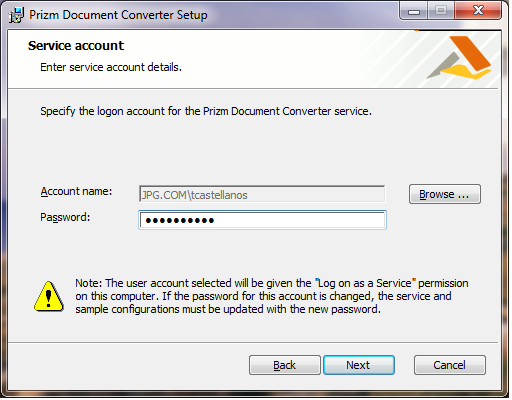Close the setup window with the red X
Viewport: 512px width, 400px height.
point(478,11)
